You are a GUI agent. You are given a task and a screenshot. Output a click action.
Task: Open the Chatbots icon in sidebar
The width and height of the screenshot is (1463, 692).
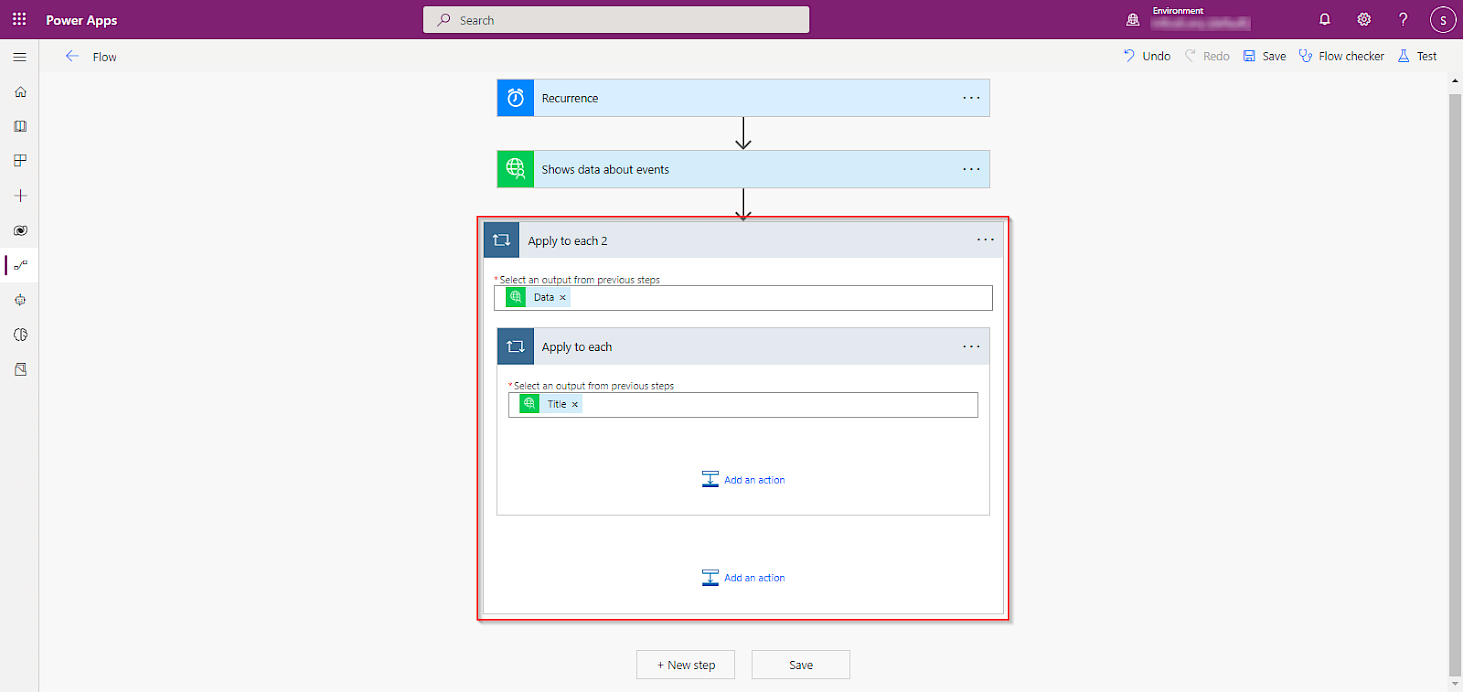[x=20, y=300]
